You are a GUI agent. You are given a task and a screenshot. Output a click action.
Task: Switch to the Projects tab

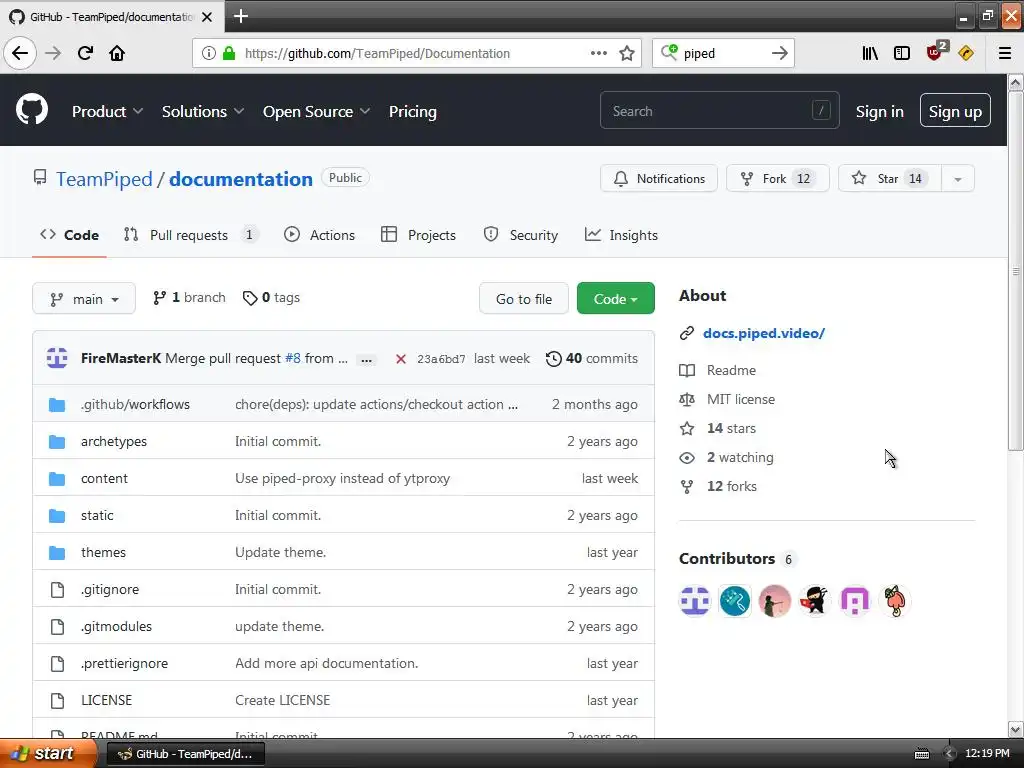419,235
